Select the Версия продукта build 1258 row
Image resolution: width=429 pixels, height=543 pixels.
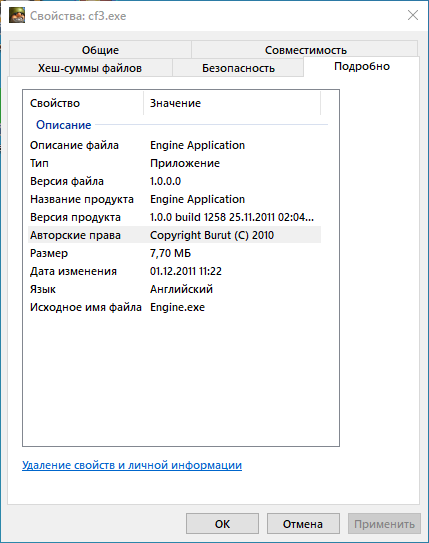tap(175, 217)
